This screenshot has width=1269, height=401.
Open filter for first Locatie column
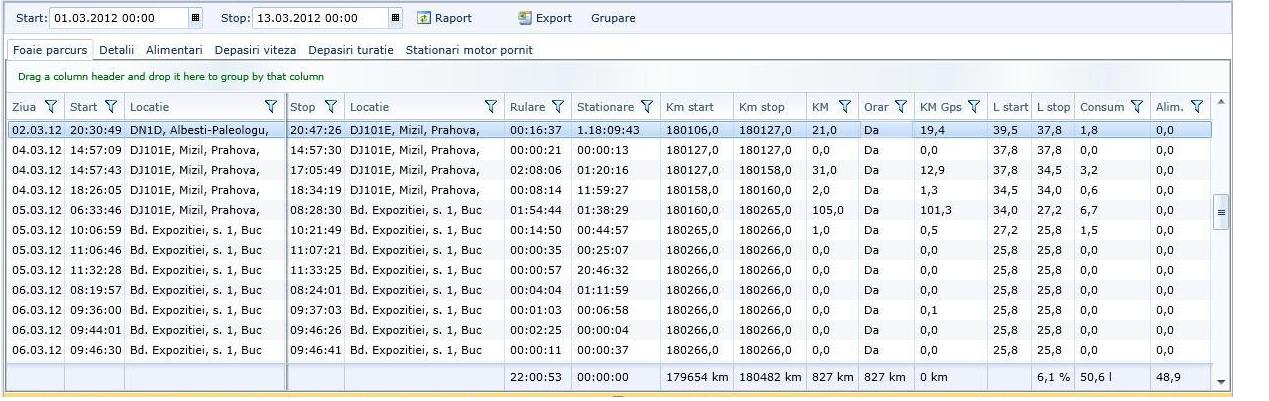(x=271, y=107)
